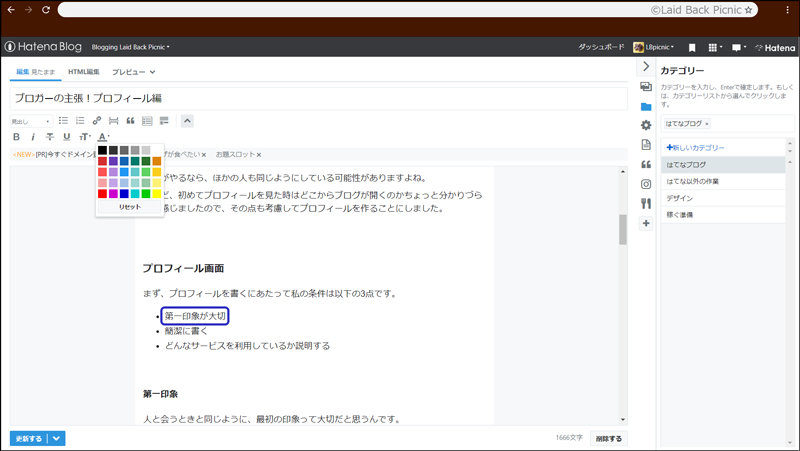The image size is (800, 451).
Task: Select the はてな以外の作業 category
Action: [x=723, y=181]
